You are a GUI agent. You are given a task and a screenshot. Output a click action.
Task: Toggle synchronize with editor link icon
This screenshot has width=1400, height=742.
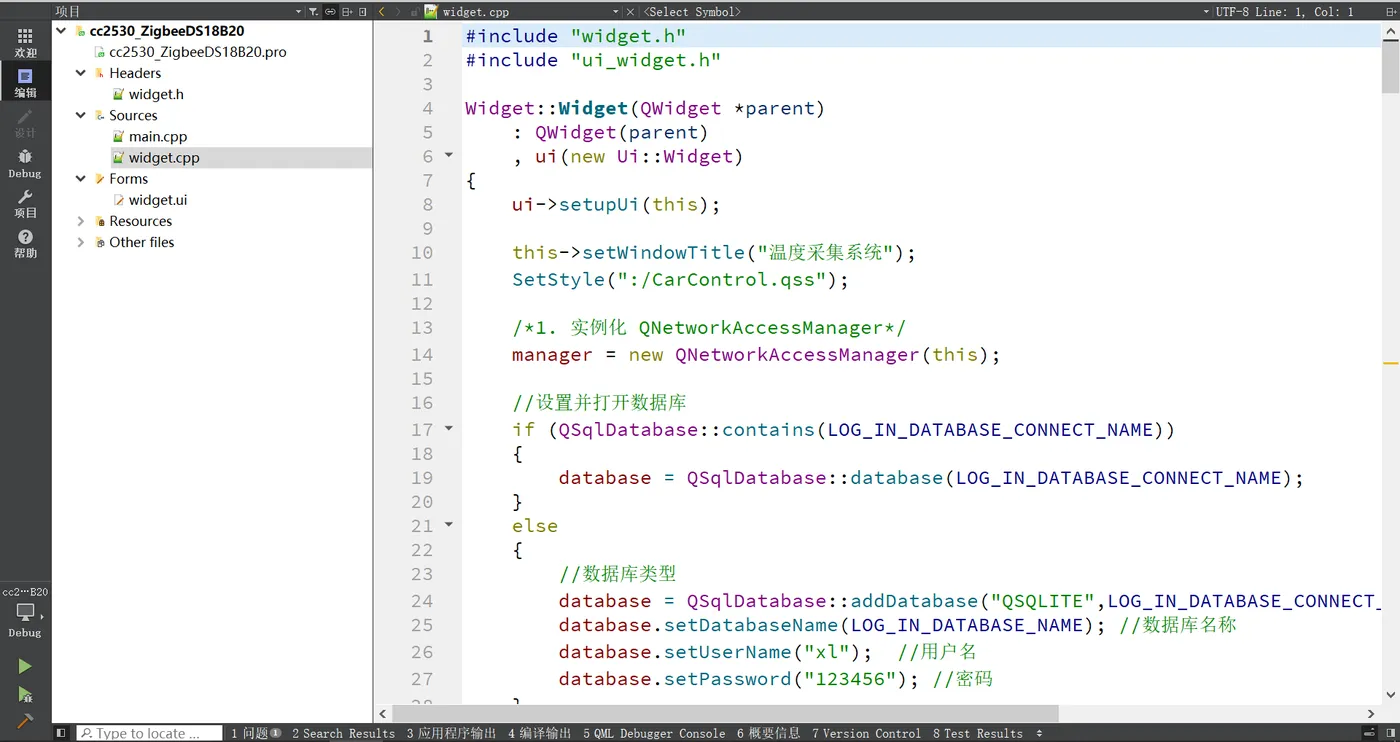(x=330, y=12)
